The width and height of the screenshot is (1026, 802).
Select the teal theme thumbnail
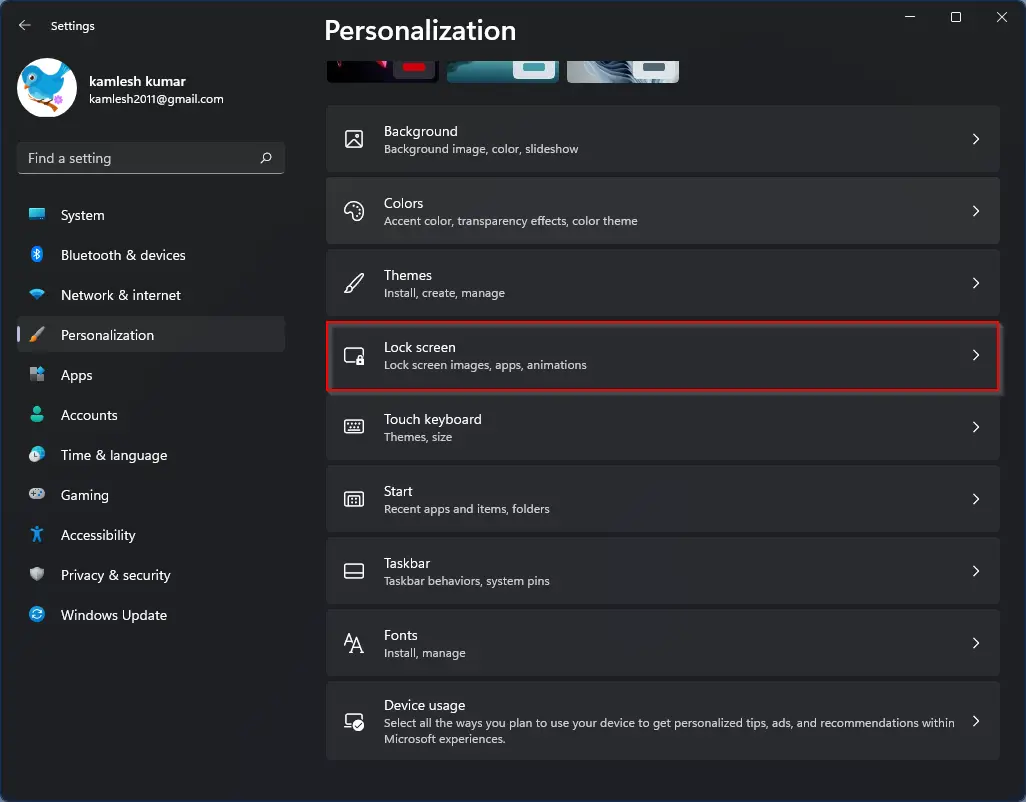click(503, 71)
